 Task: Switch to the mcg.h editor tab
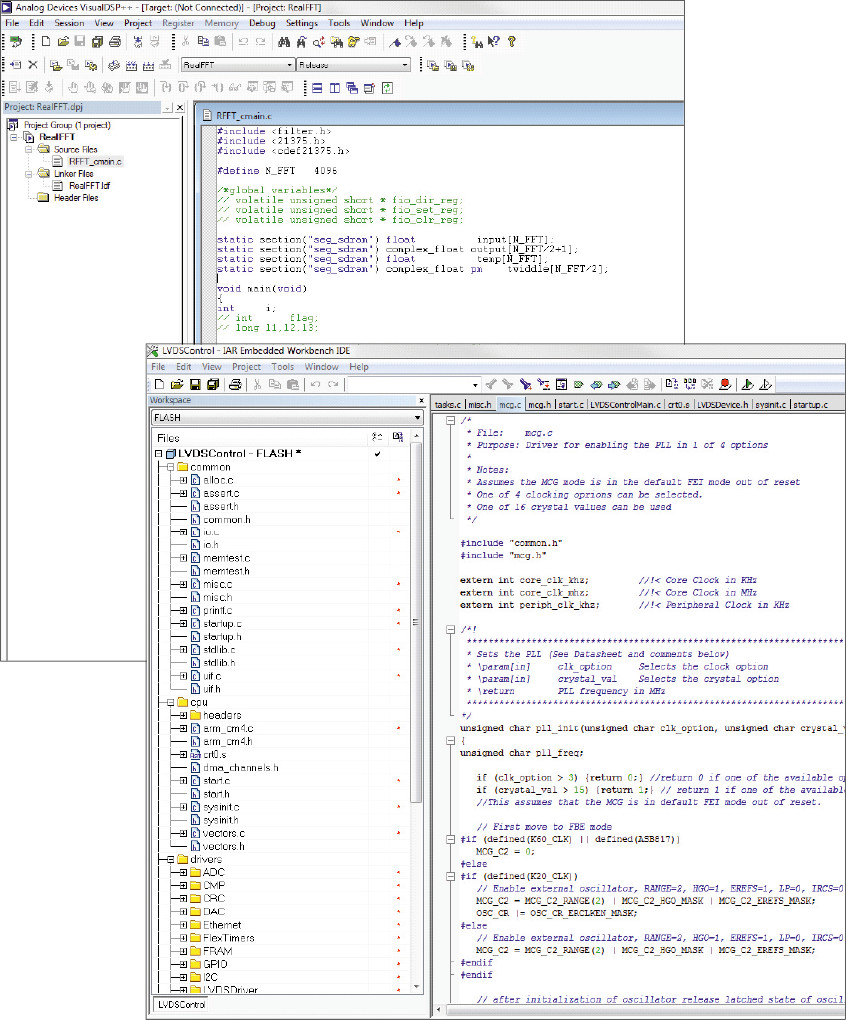(x=540, y=405)
